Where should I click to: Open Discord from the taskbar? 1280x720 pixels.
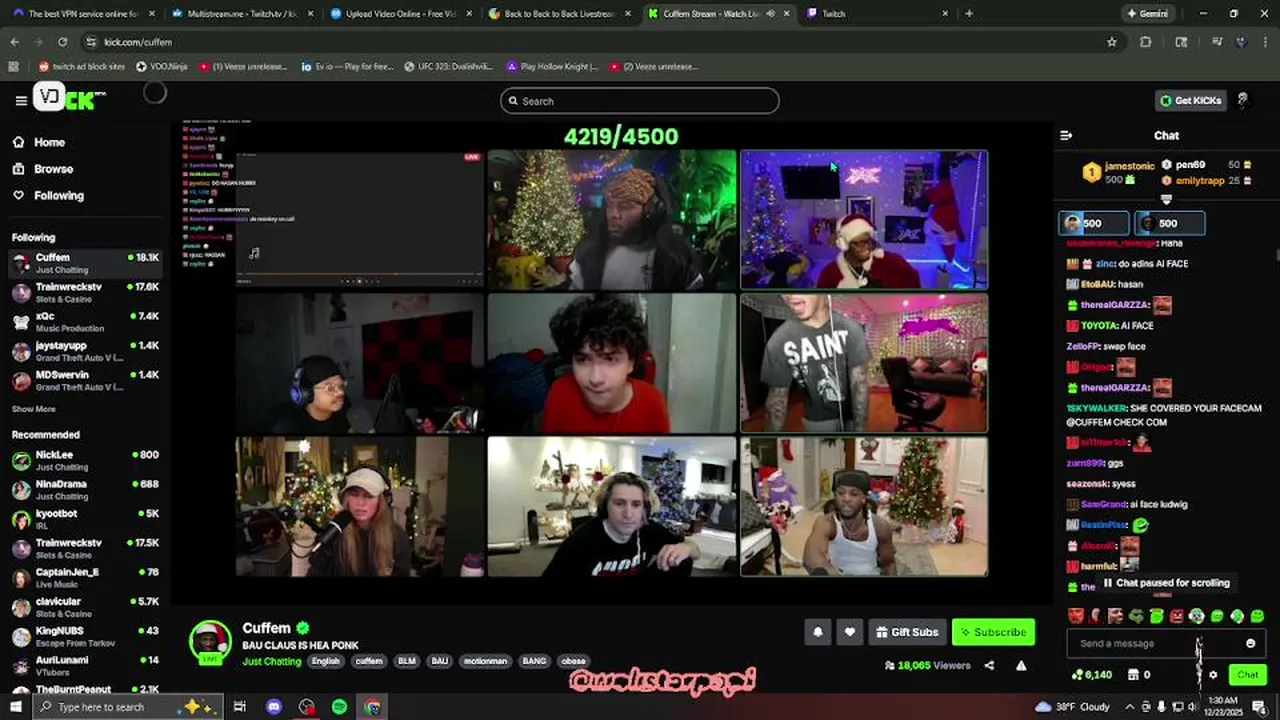[274, 707]
